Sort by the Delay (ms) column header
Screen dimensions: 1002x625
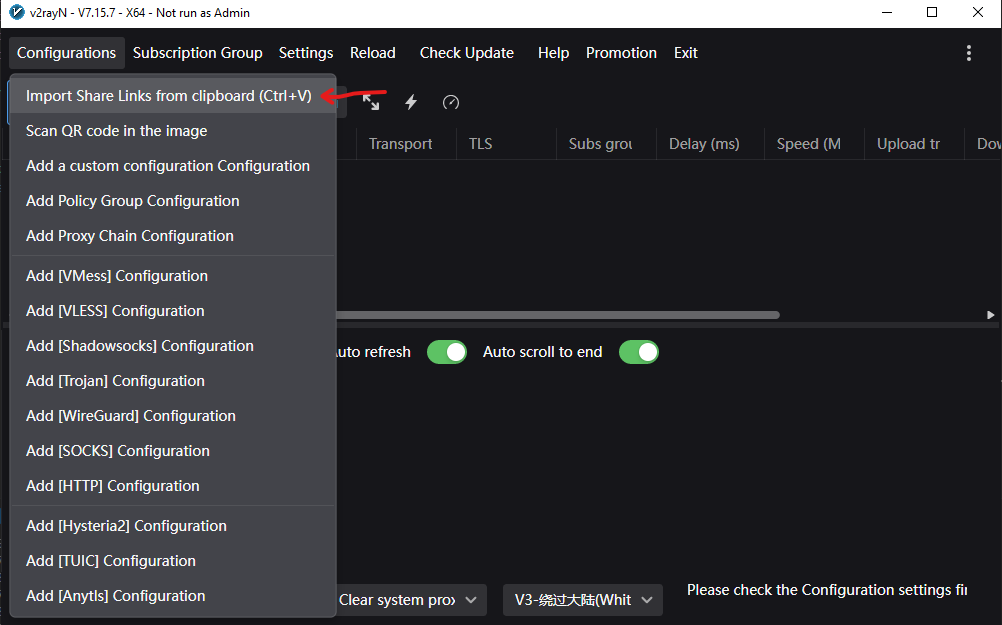(x=704, y=144)
